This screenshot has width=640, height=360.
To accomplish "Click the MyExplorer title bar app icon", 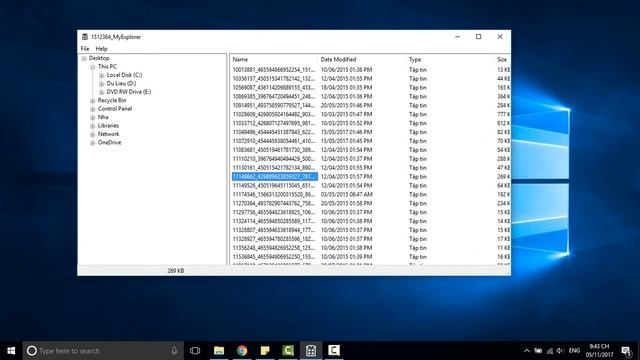I will coord(84,37).
